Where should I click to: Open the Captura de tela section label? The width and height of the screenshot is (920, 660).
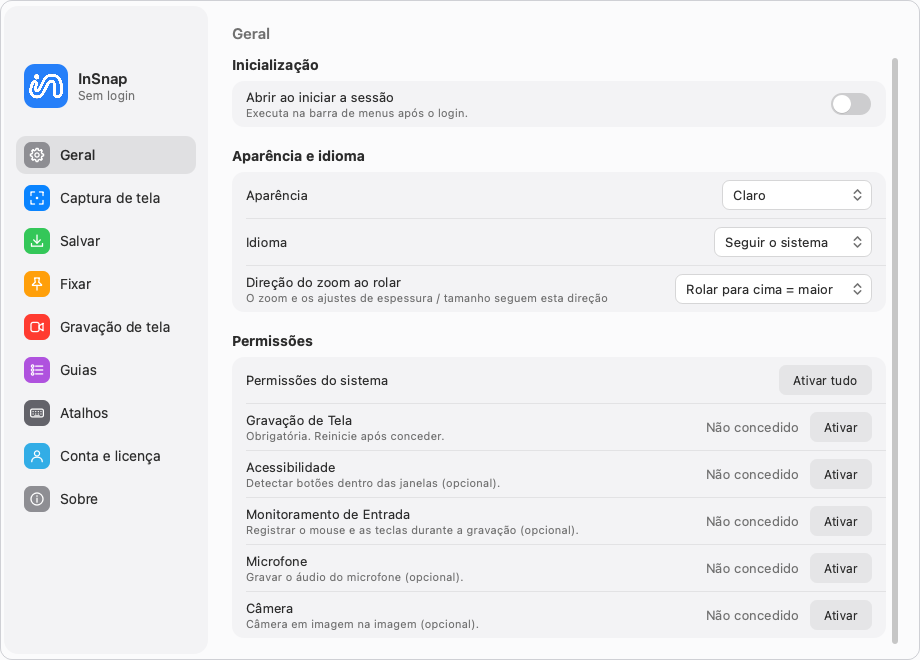coord(110,198)
